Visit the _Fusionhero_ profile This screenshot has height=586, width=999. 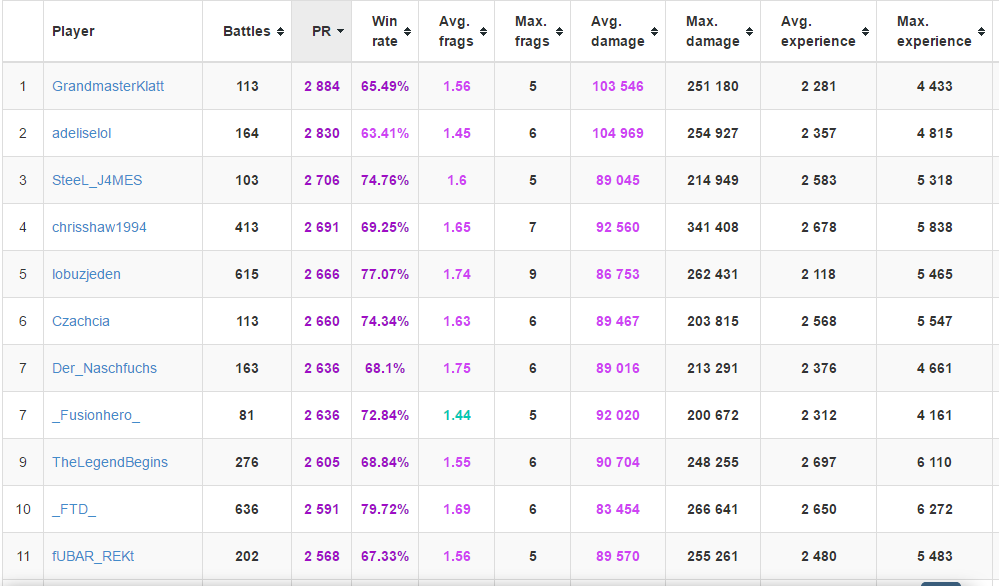pos(96,415)
